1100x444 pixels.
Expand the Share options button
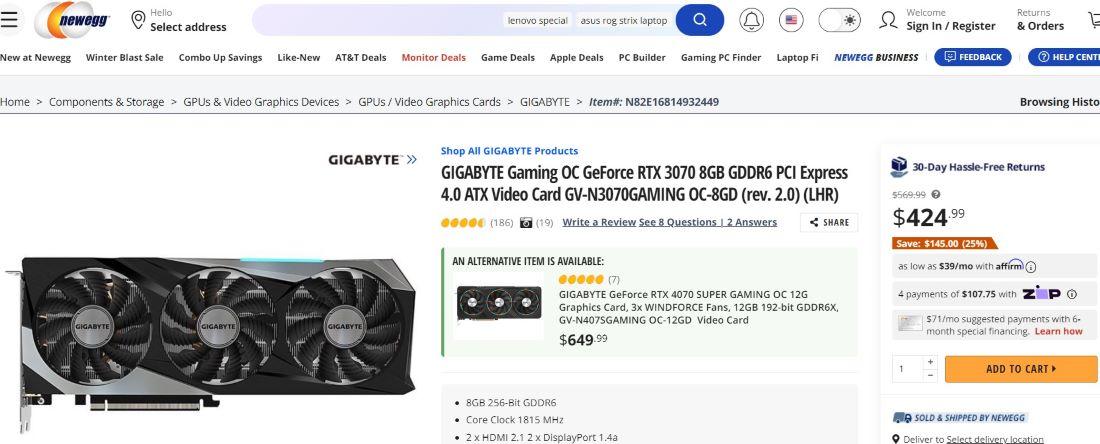pyautogui.click(x=829, y=222)
